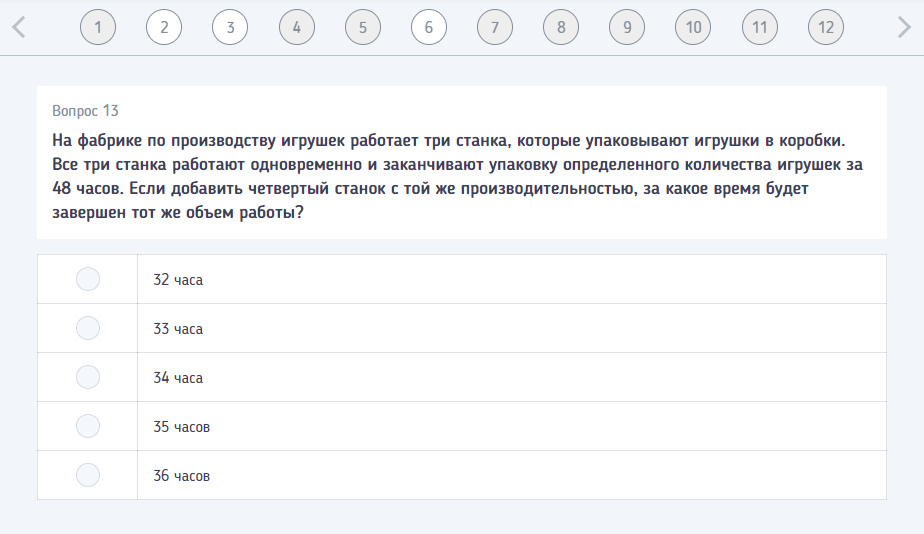Pick the 35 часов radio button
924x534 pixels.
tap(88, 426)
